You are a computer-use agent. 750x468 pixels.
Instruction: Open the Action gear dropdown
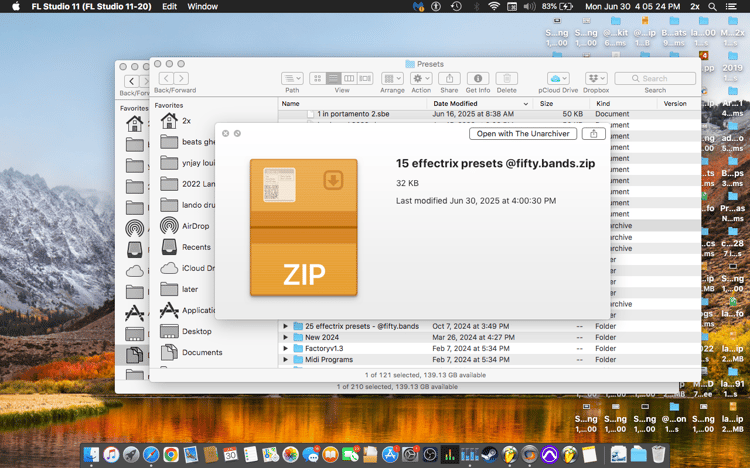(421, 78)
